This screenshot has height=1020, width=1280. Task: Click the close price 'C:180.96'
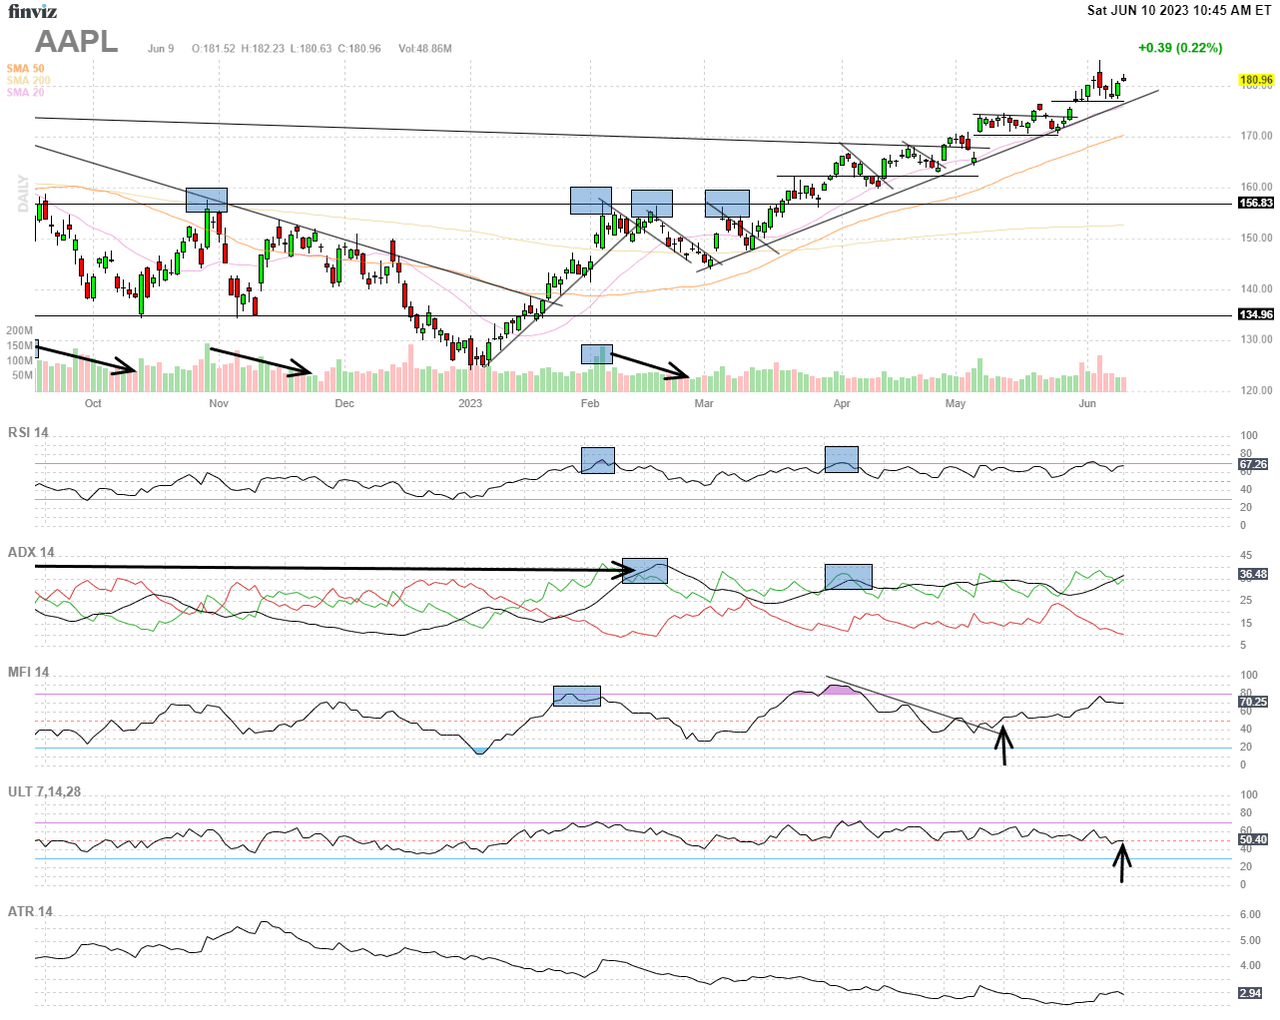[360, 48]
